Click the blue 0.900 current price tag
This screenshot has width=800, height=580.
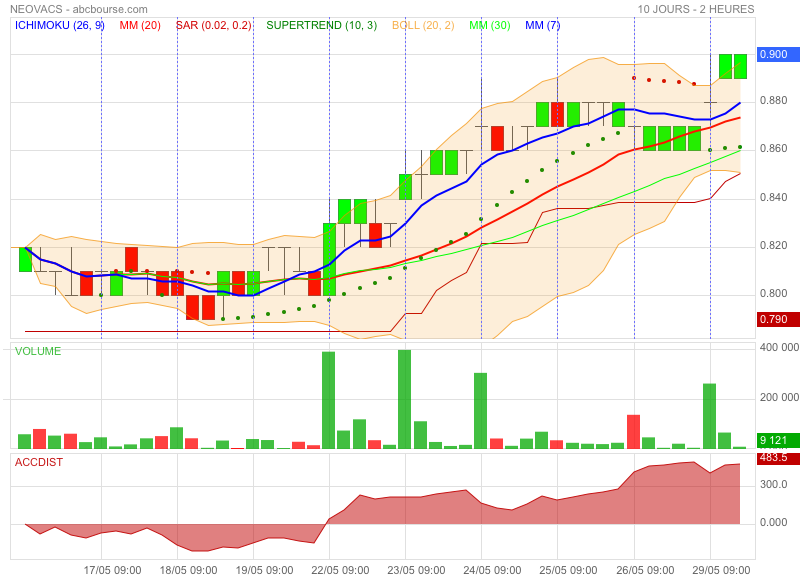tap(778, 54)
